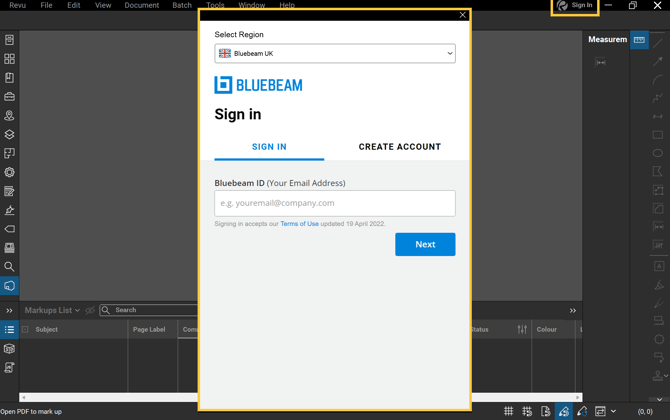Image resolution: width=670 pixels, height=420 pixels.
Task: Open the tag-shaped Links panel icon
Action: [x=9, y=229]
